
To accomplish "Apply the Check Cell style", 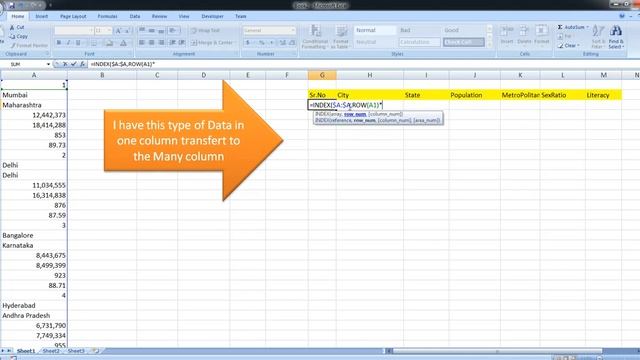I will click(x=464, y=42).
